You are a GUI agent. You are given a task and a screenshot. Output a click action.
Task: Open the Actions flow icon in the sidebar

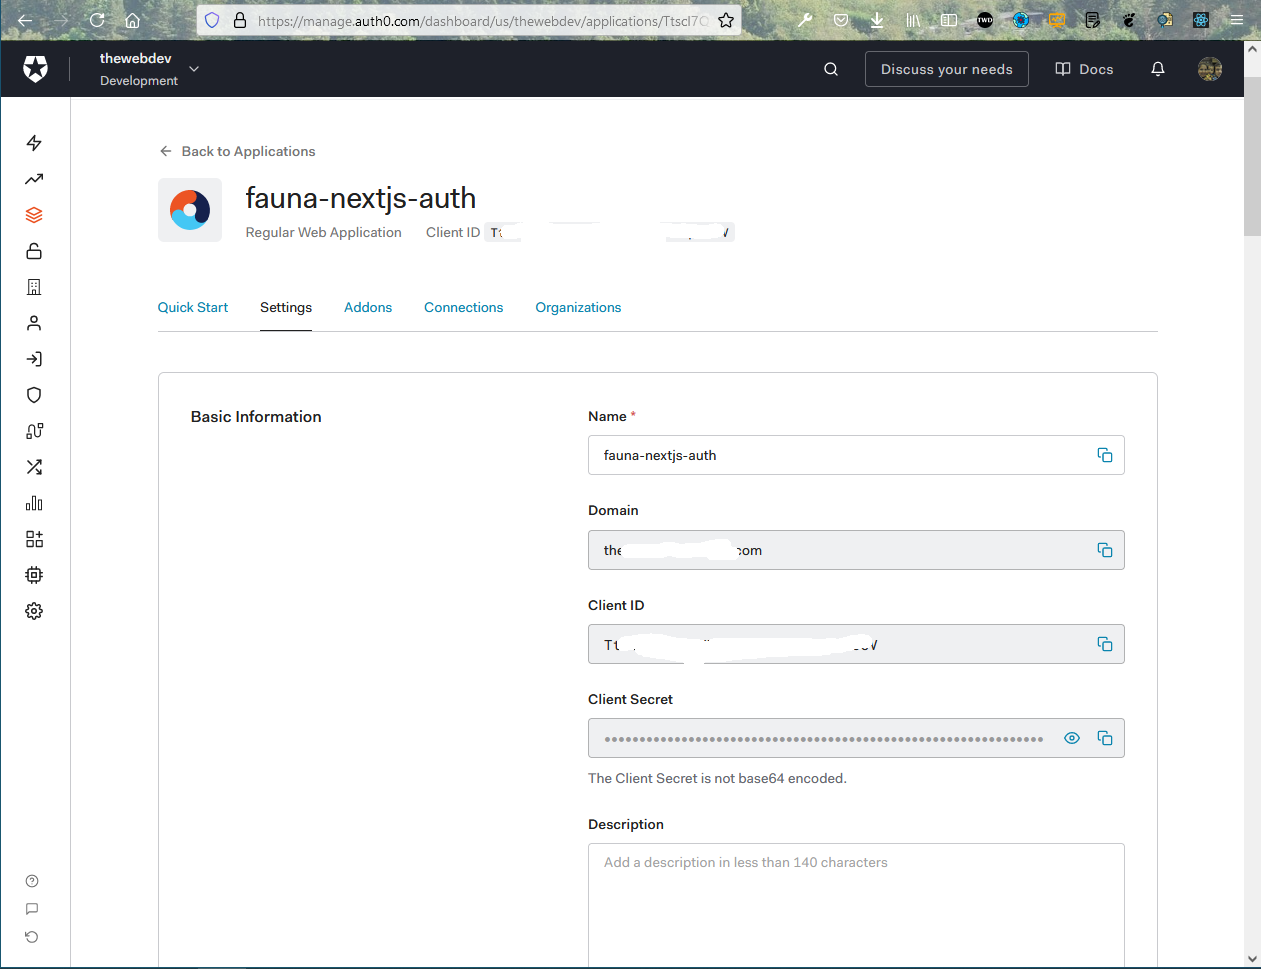34,431
